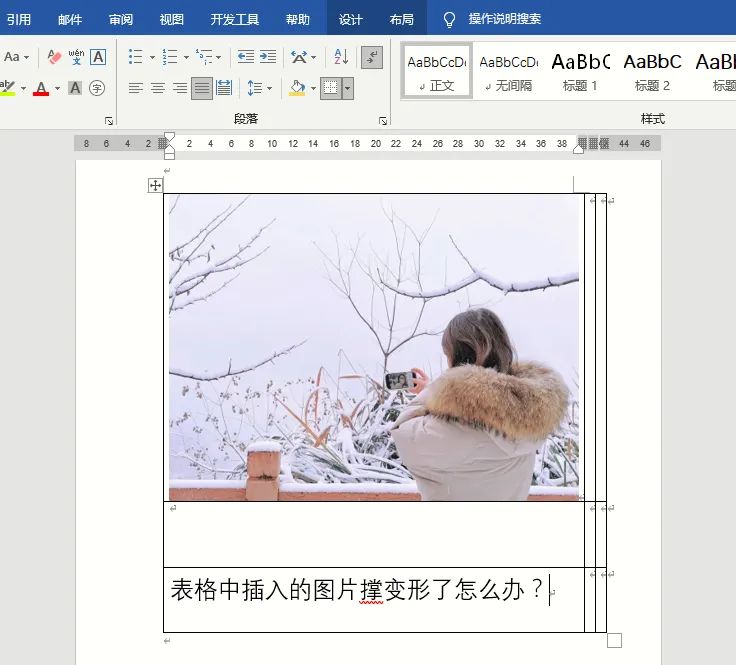The width and height of the screenshot is (736, 665).
Task: Expand the line spacing dropdown arrow
Action: point(269,88)
